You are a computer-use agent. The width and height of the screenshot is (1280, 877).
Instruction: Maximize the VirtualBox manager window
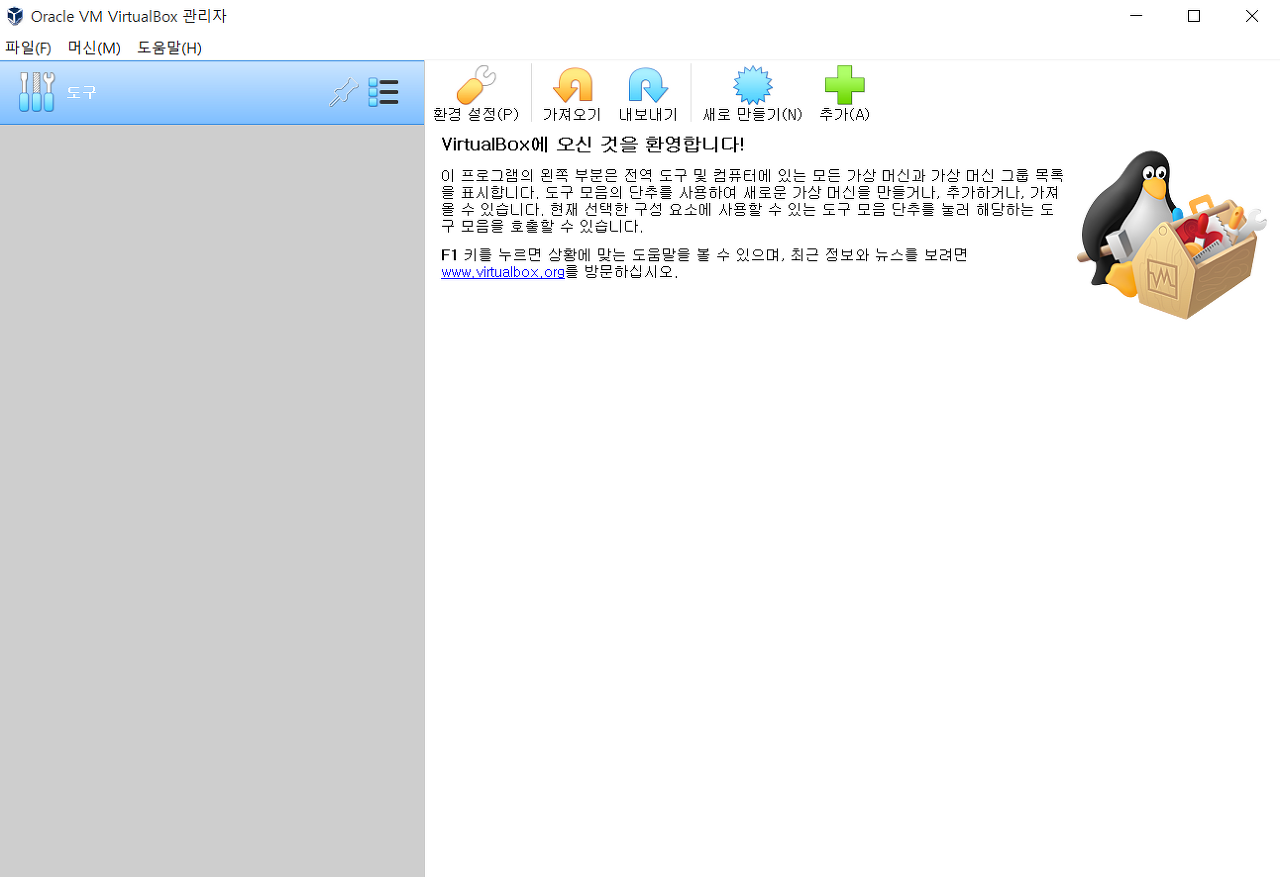pyautogui.click(x=1194, y=16)
